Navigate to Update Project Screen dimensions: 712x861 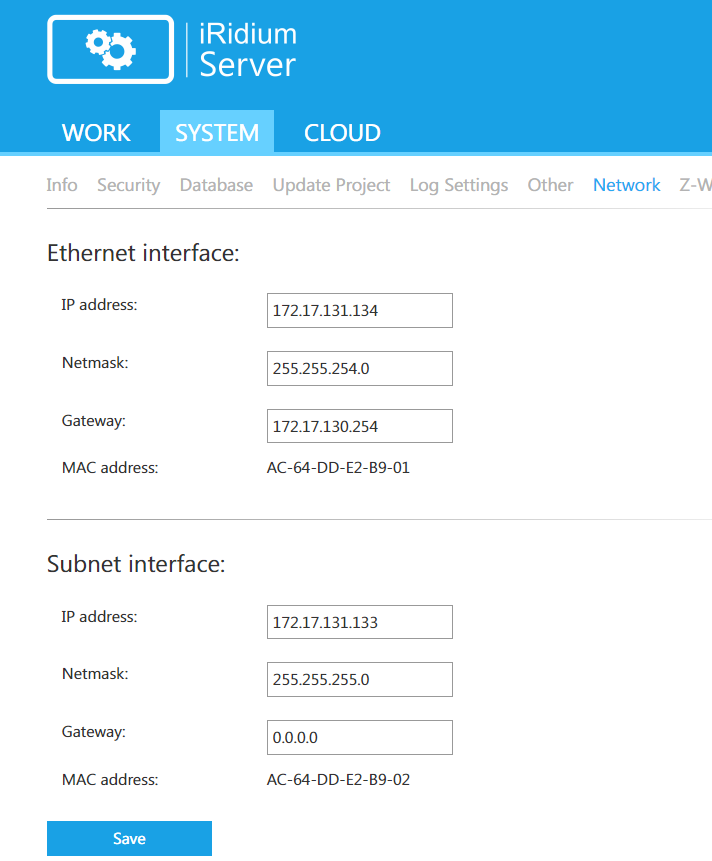click(331, 185)
